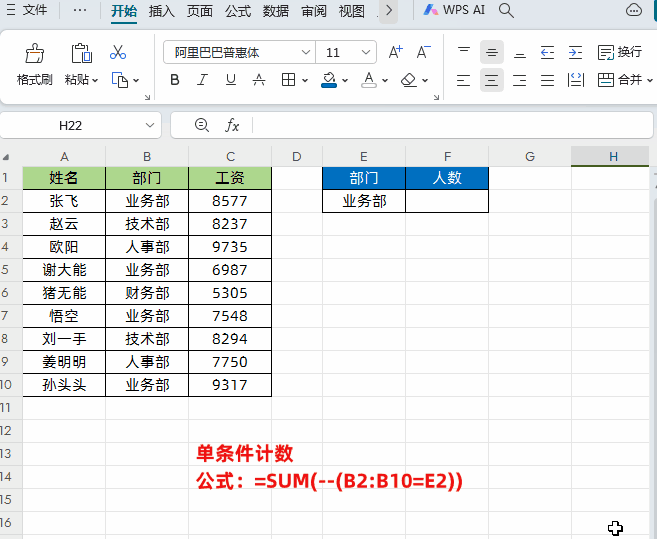Click into the formula bar input
The image size is (657, 539).
[452, 125]
